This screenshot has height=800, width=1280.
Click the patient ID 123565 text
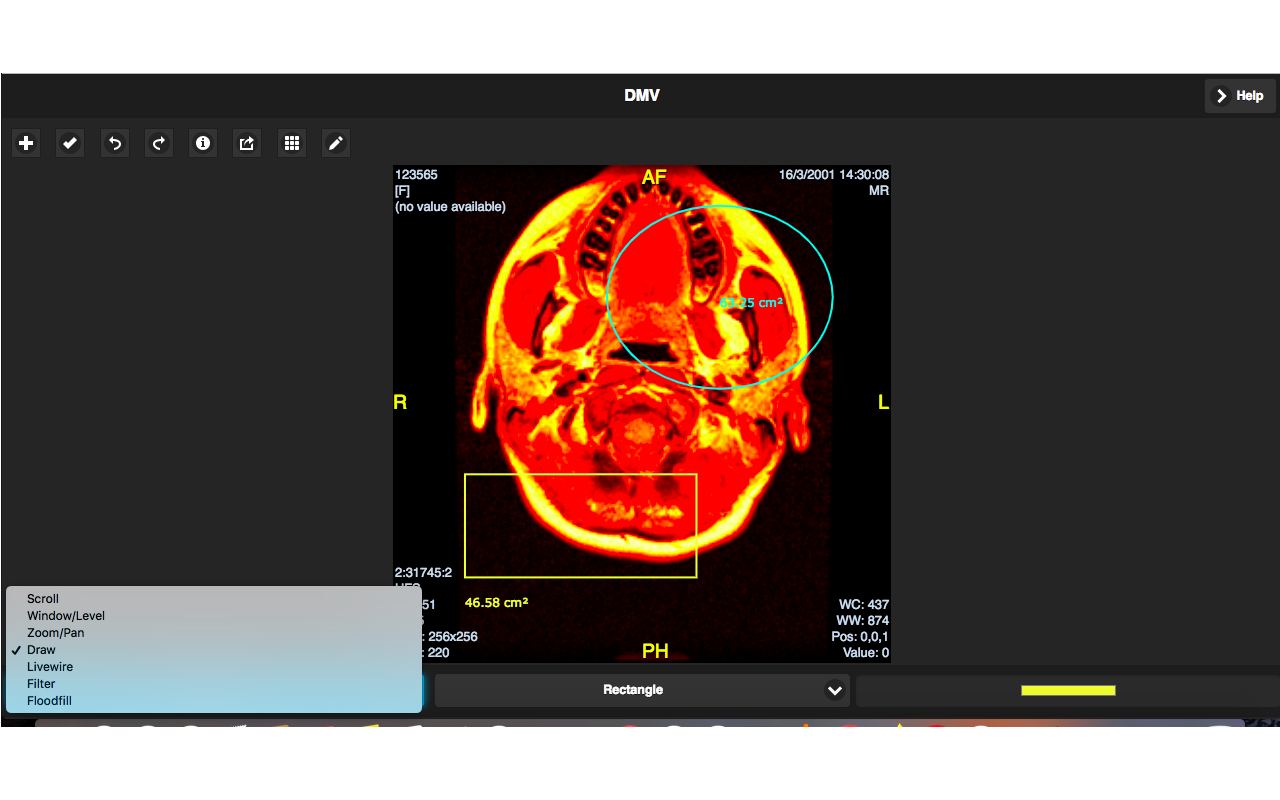coord(416,175)
